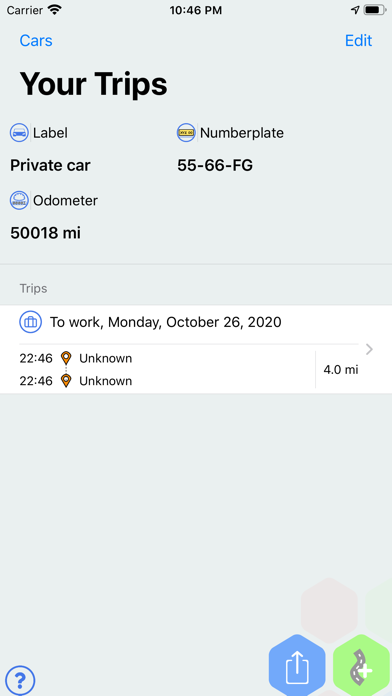Tap the 4.0 mi trip distance
The width and height of the screenshot is (392, 696).
341,370
